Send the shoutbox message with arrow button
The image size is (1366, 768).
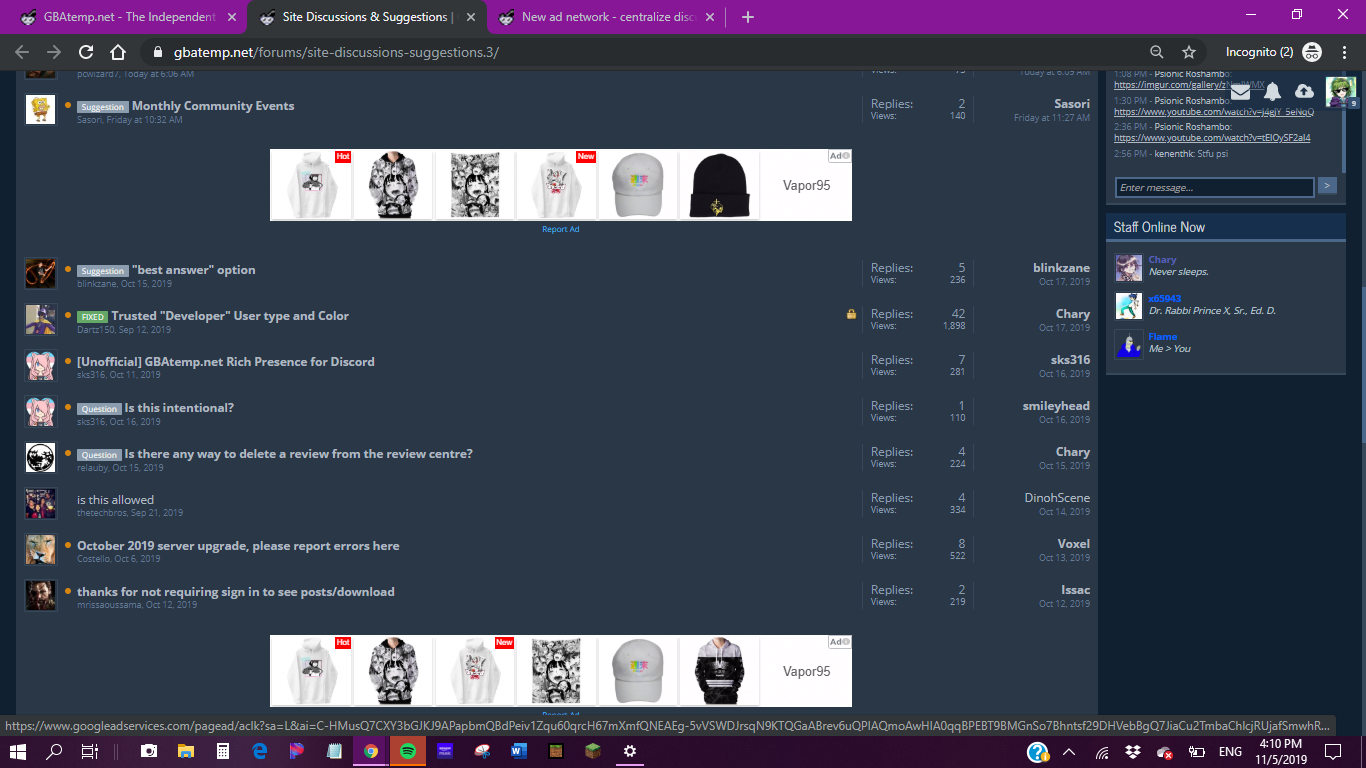point(1327,185)
